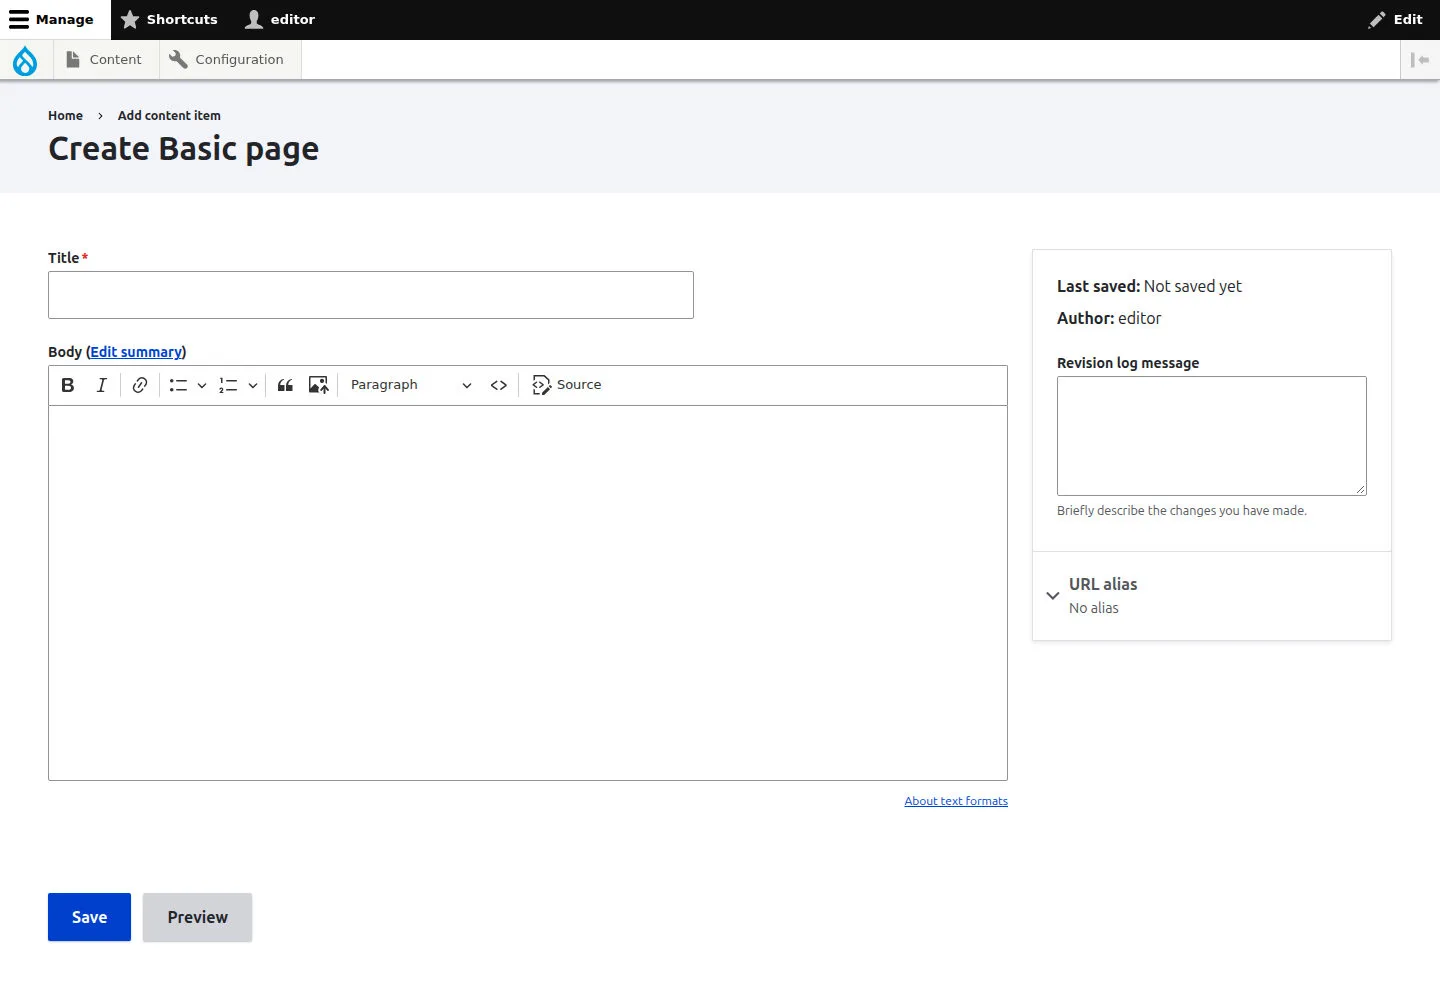The height and width of the screenshot is (1000, 1440).
Task: Open the Paragraph heading dropdown
Action: click(411, 385)
